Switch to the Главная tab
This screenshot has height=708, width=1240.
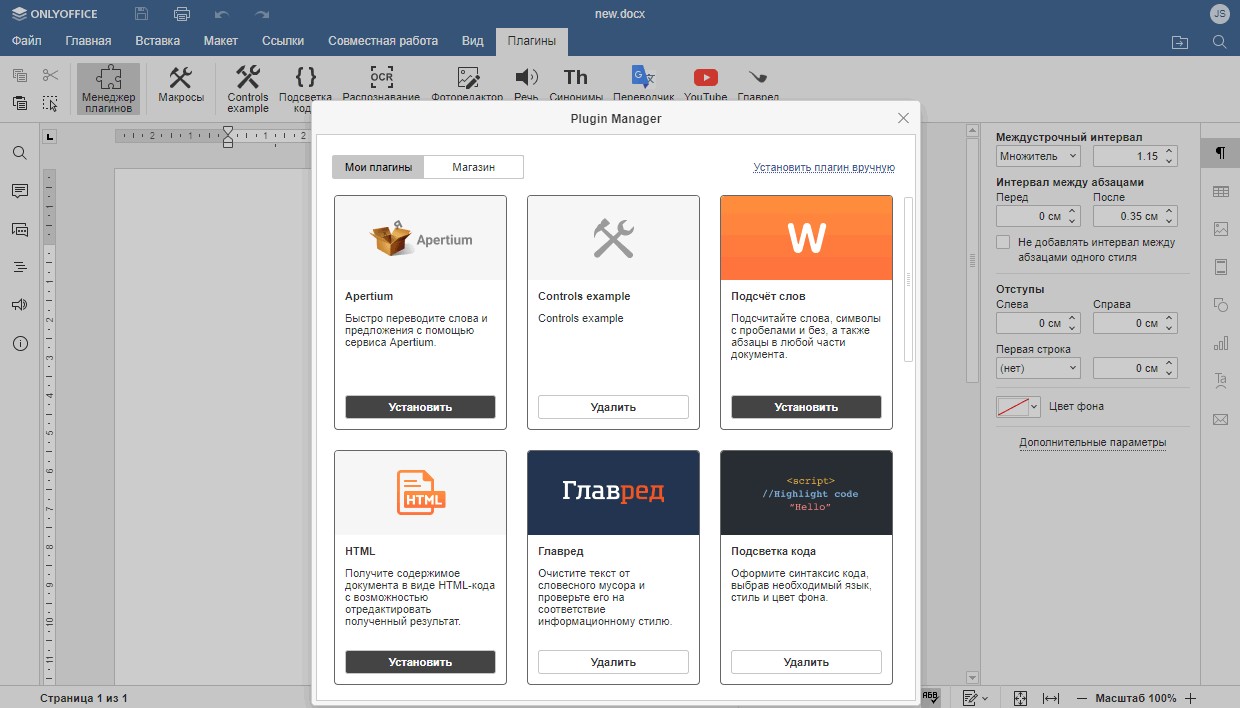pos(88,41)
